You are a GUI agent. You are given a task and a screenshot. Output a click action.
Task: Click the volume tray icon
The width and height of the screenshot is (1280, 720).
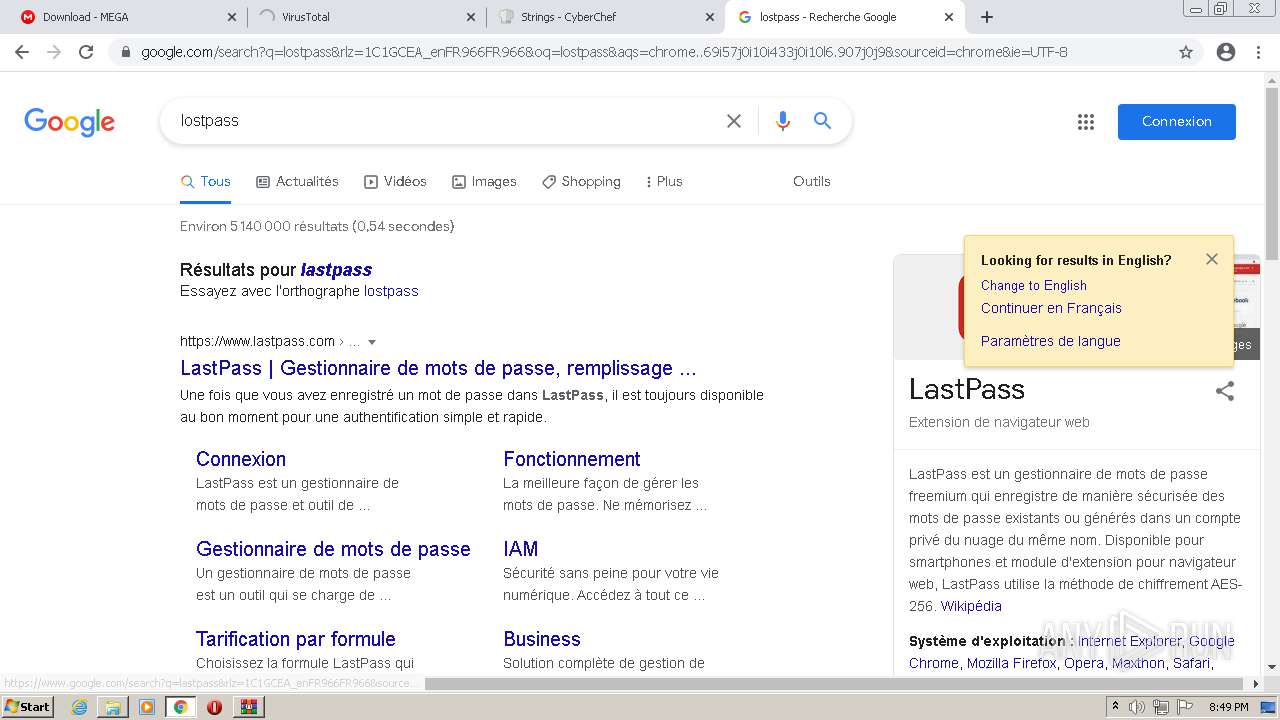pyautogui.click(x=1137, y=707)
